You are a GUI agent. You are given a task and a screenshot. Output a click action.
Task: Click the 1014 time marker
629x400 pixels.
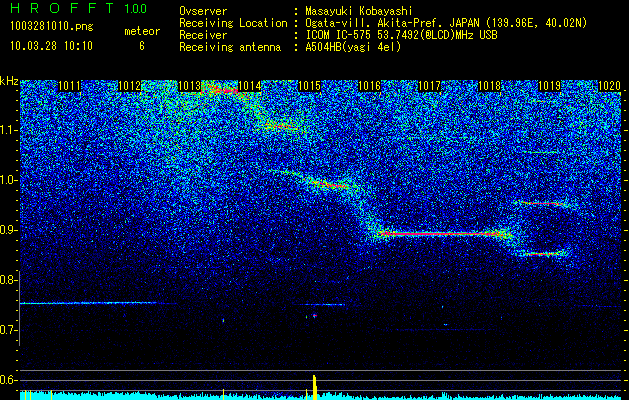point(250,86)
